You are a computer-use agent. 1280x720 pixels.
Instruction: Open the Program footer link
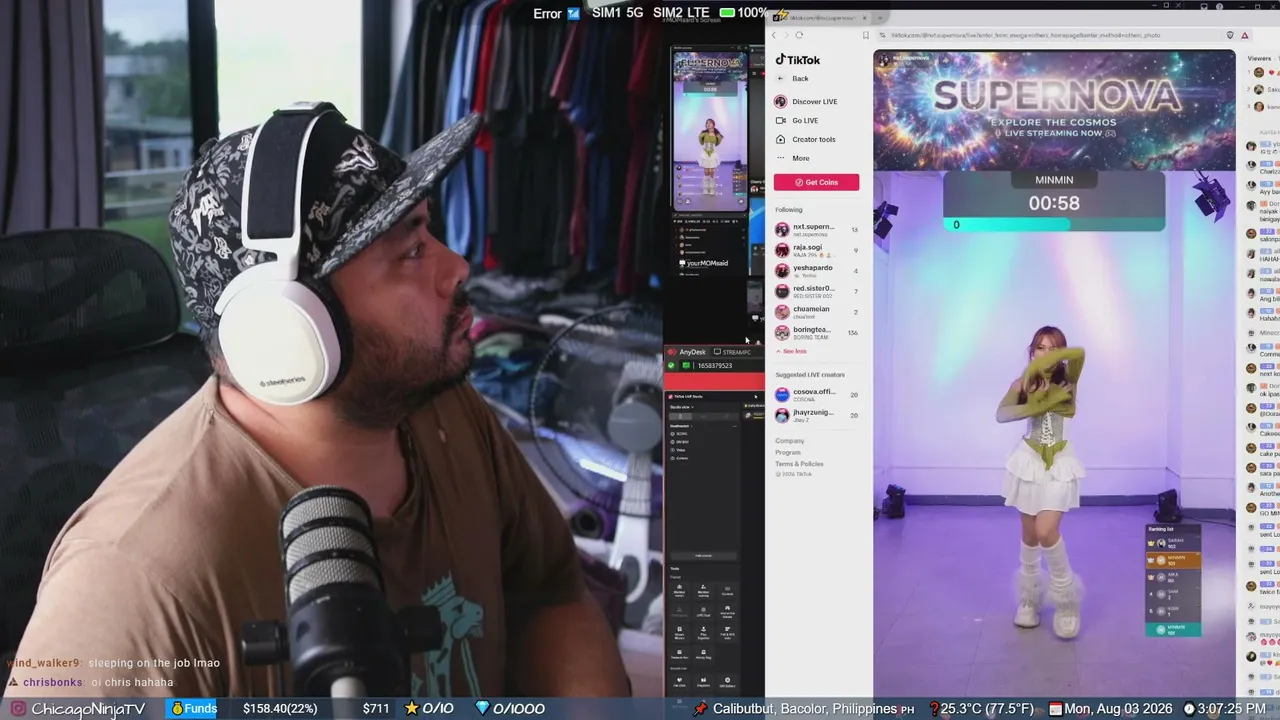pos(788,453)
